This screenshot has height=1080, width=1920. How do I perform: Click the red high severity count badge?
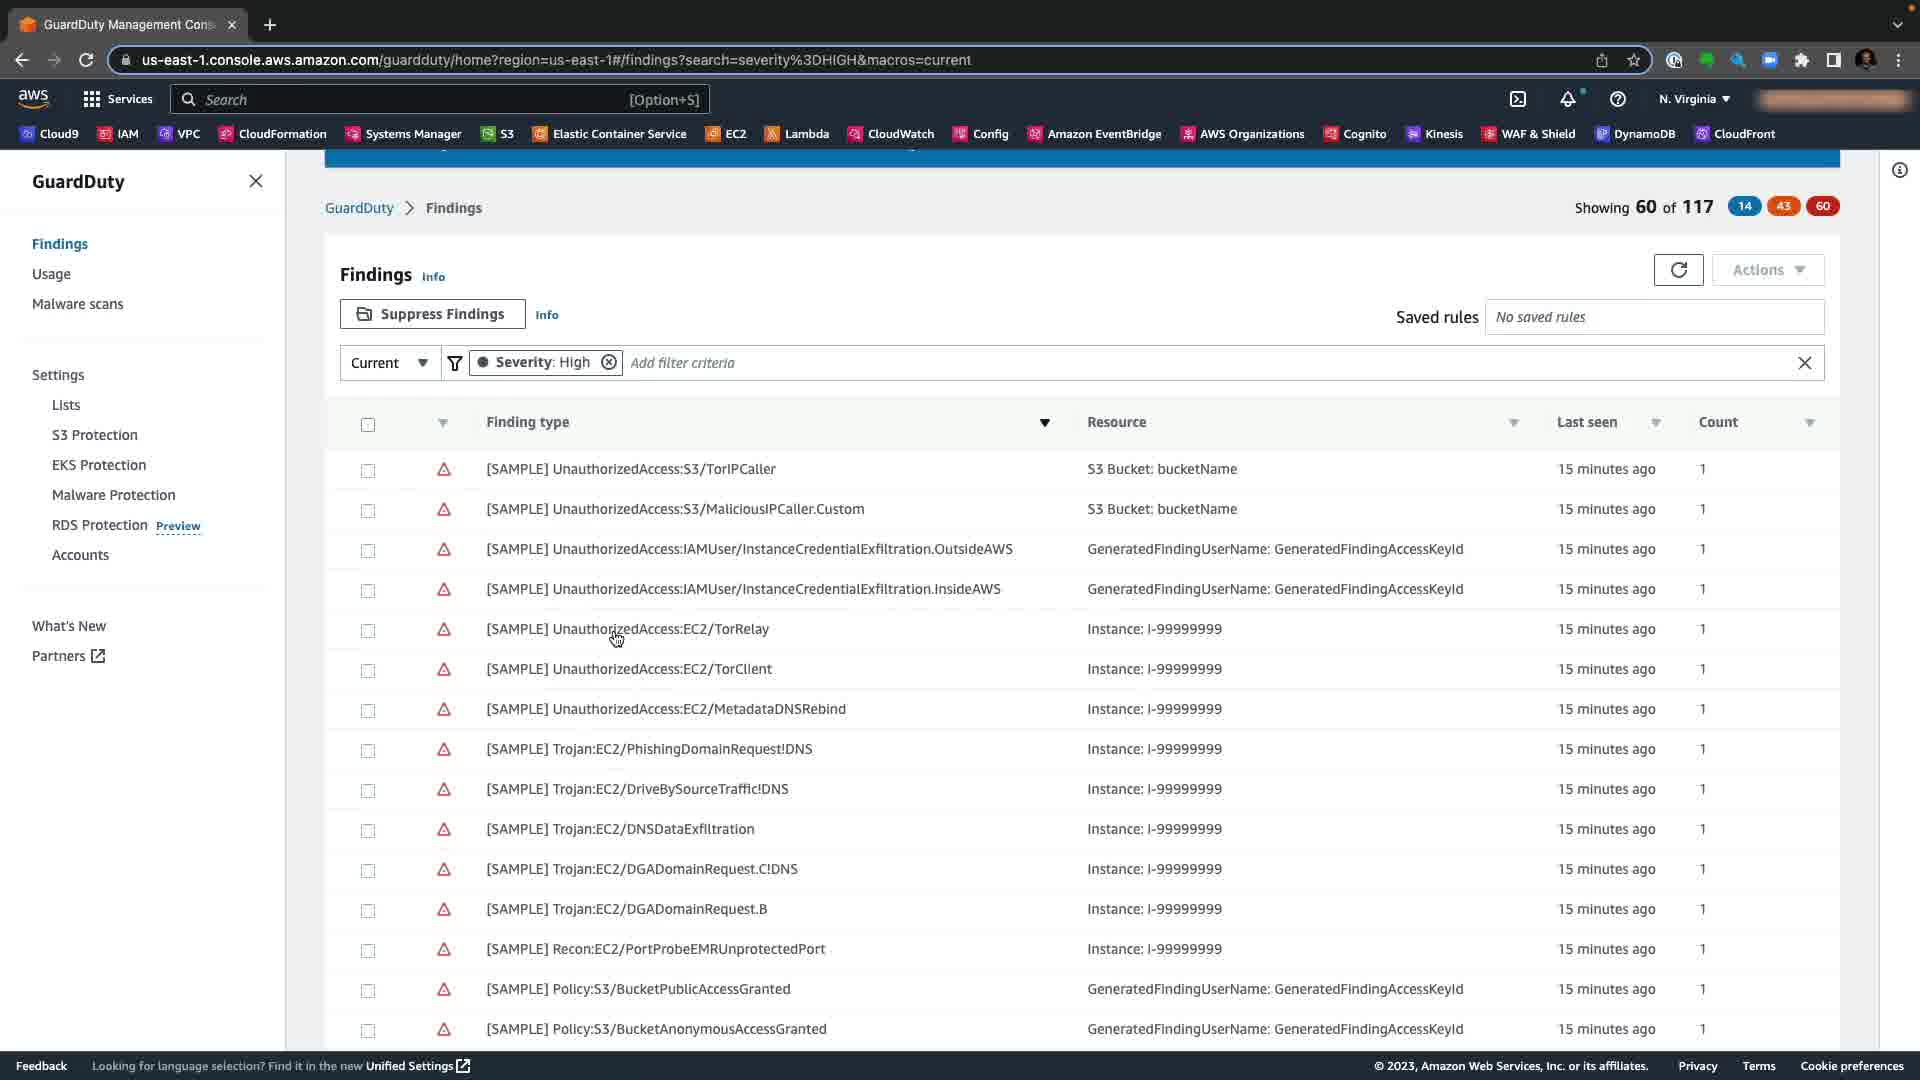coord(1822,206)
